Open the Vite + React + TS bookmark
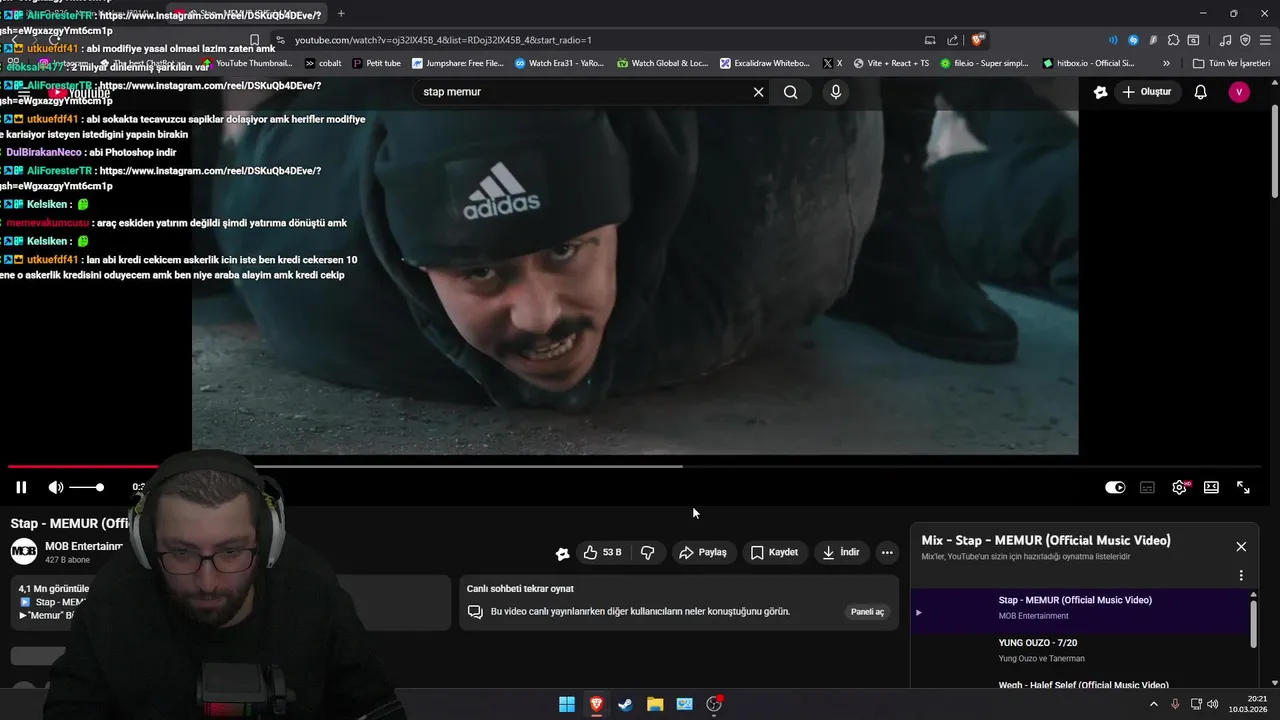 [890, 63]
